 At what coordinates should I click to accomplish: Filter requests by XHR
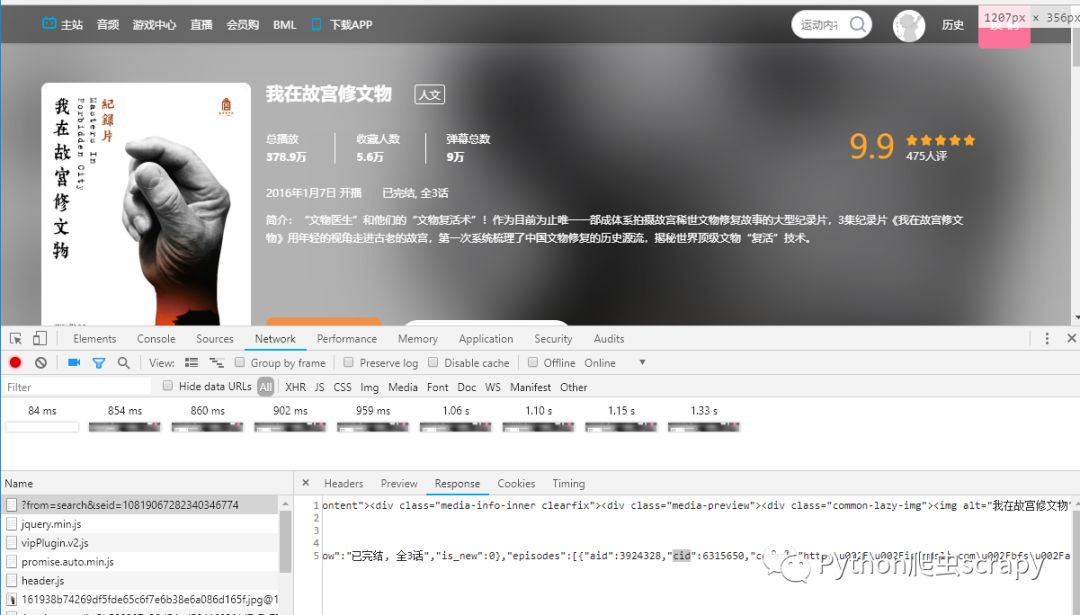295,387
